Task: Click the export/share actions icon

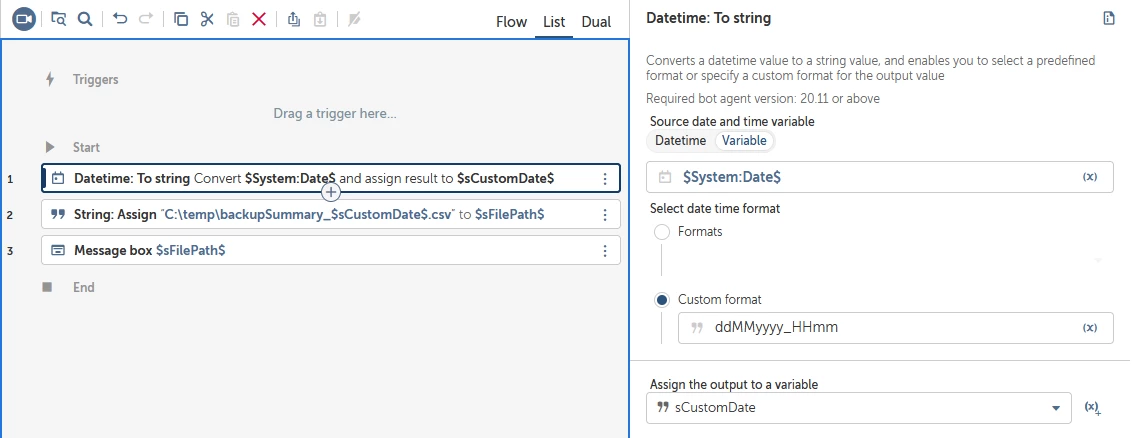Action: [293, 19]
